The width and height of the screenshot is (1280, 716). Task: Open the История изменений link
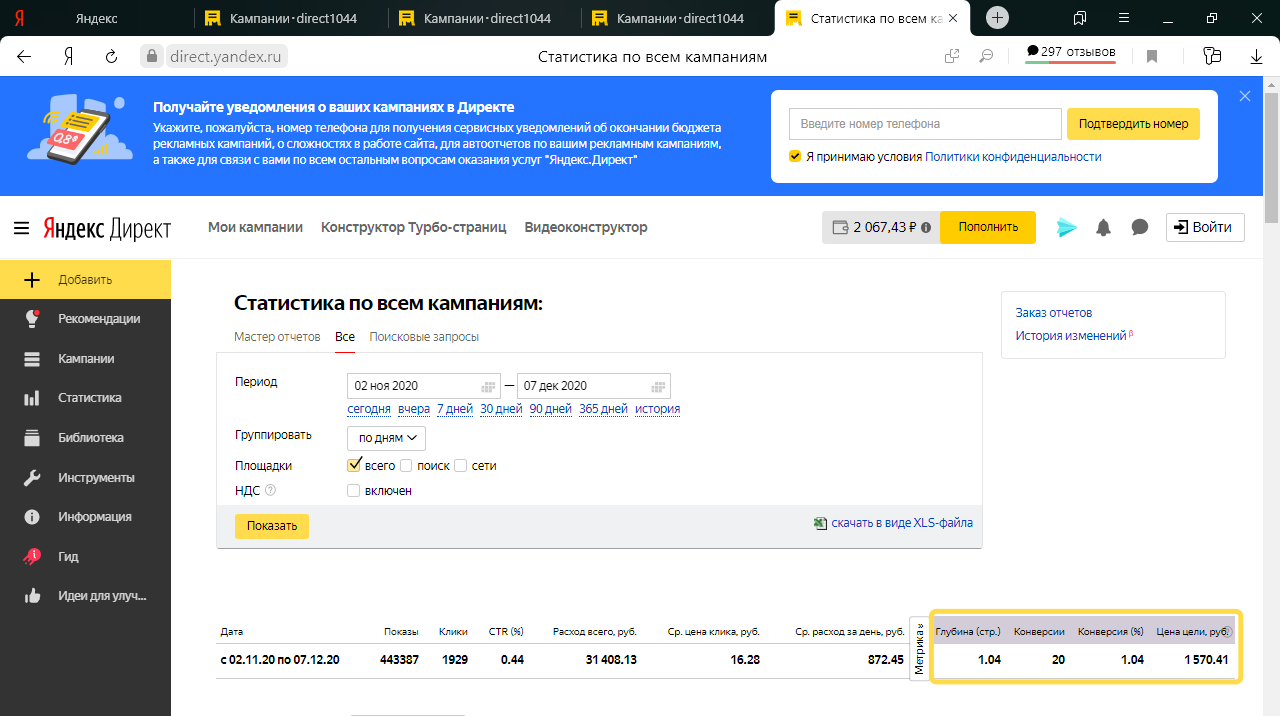1071,336
